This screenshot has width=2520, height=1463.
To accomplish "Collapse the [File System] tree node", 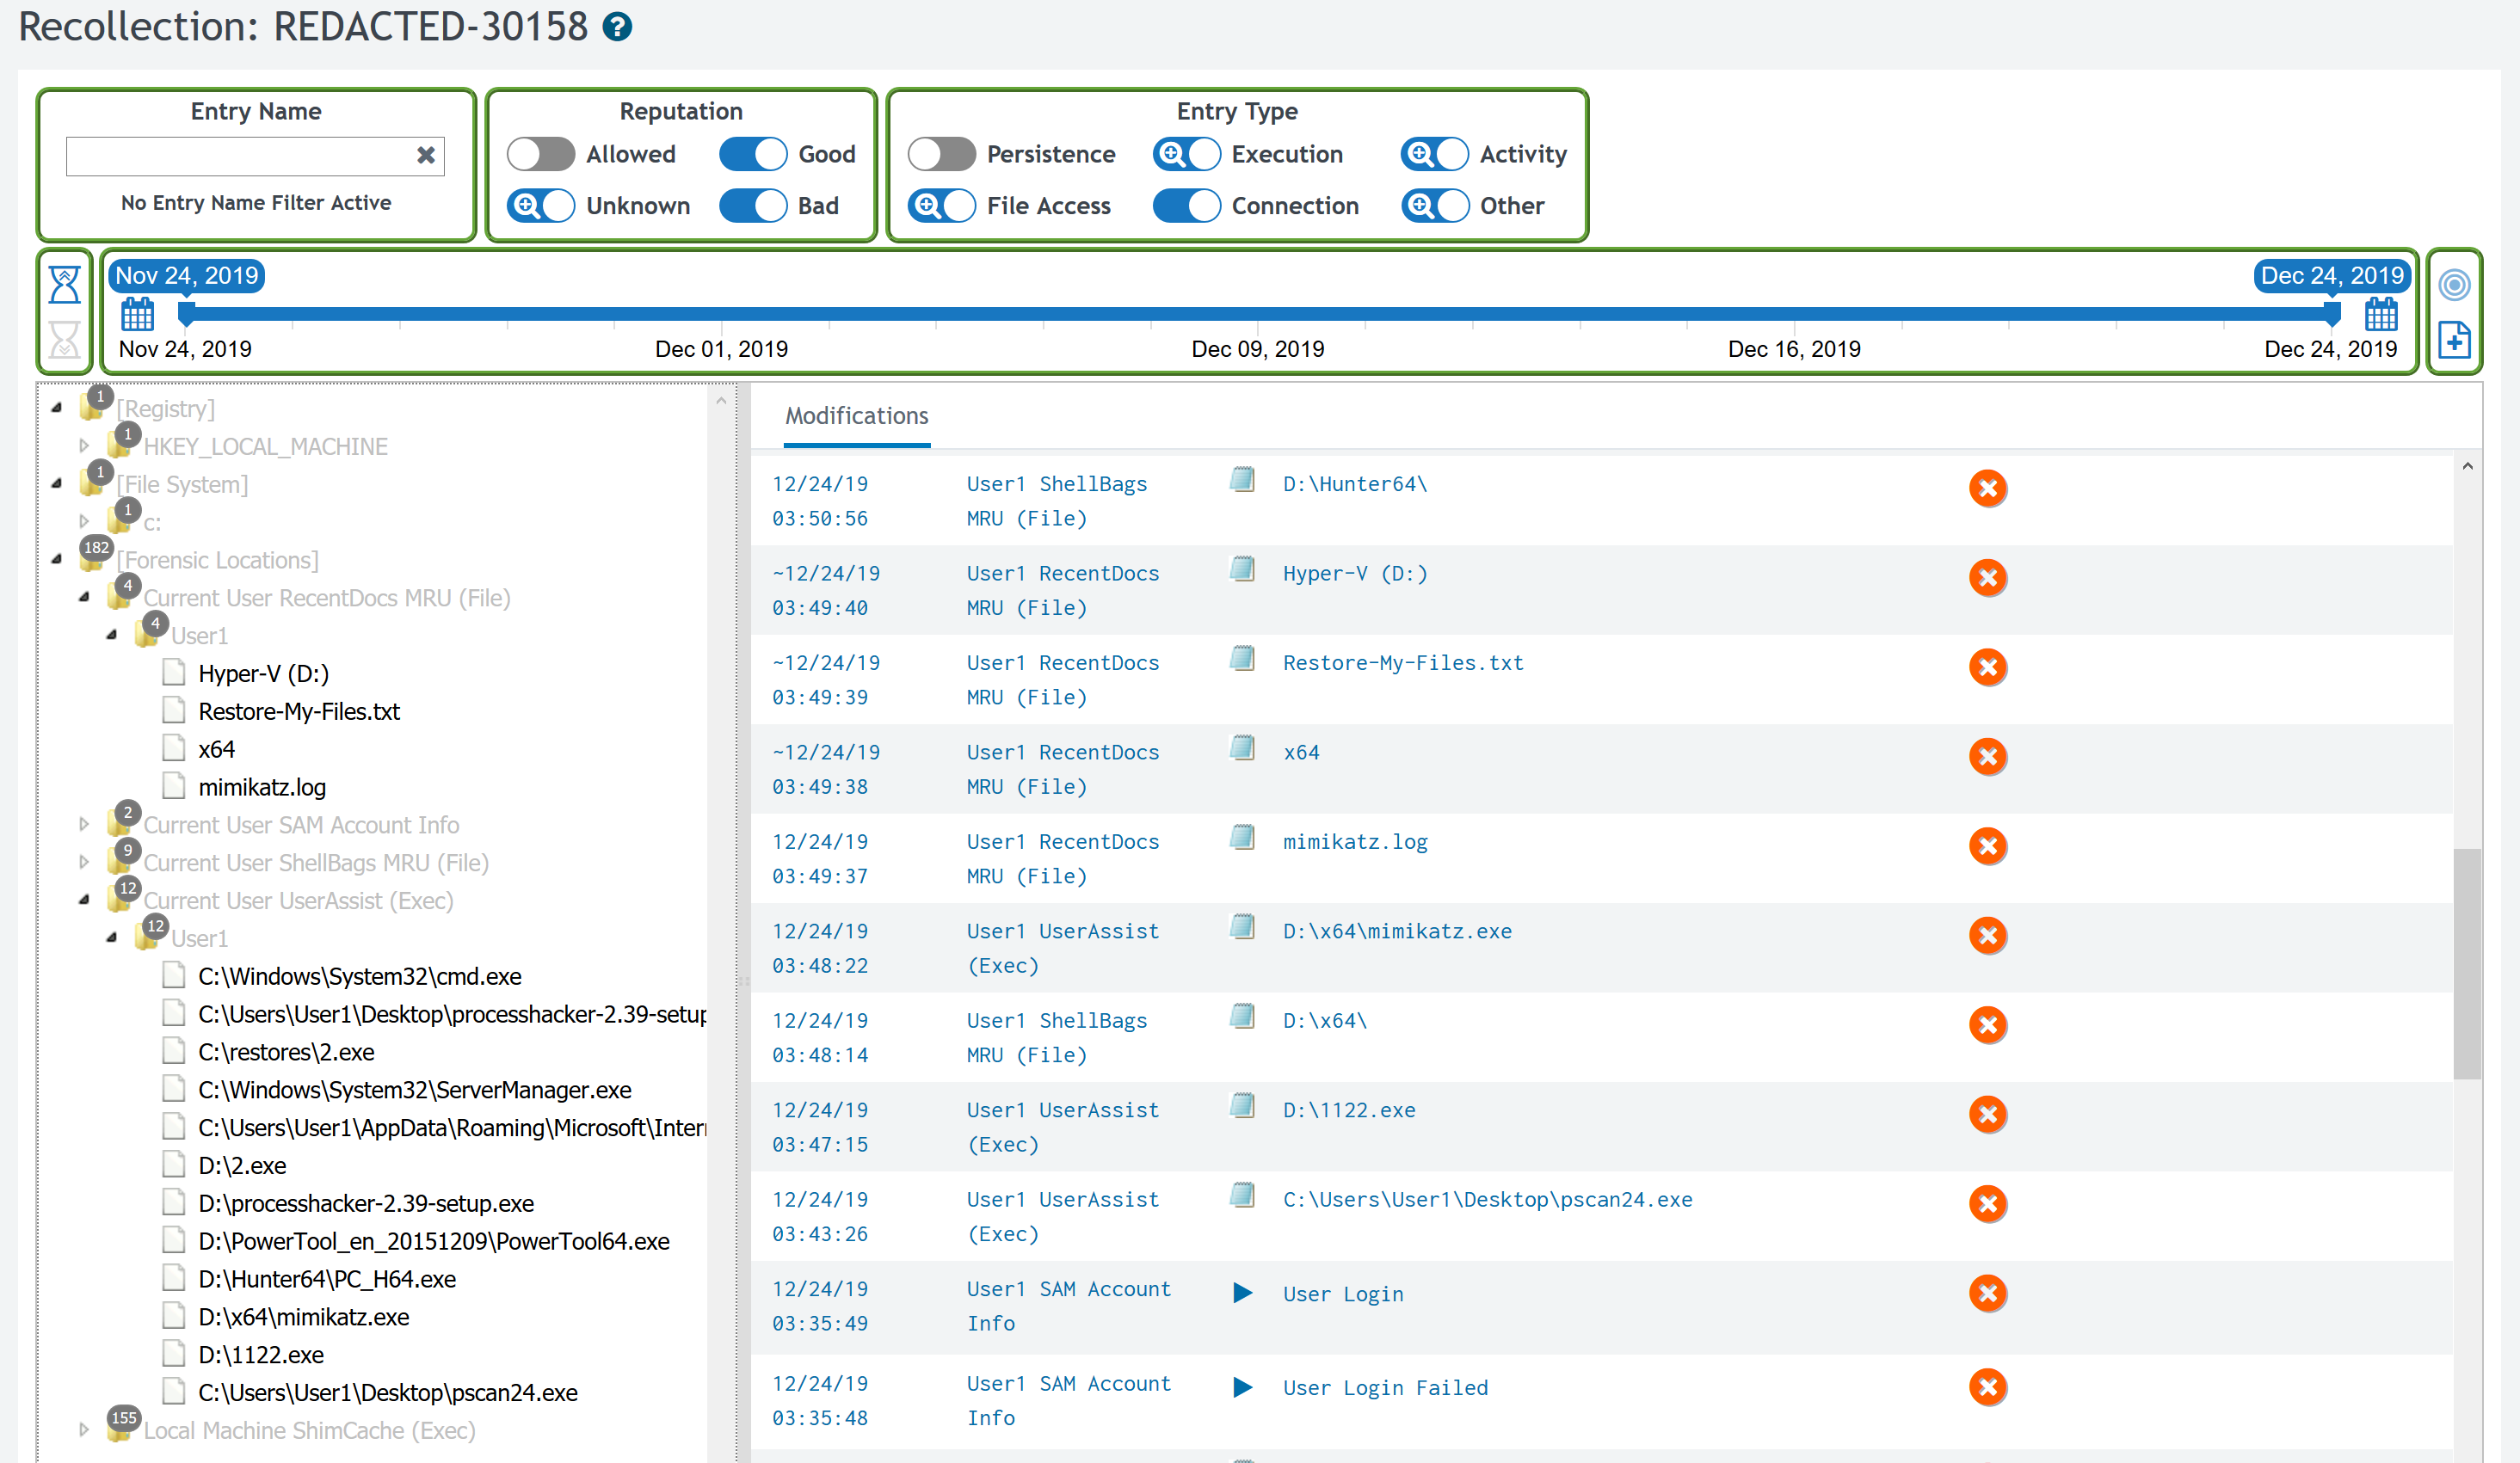I will [57, 484].
